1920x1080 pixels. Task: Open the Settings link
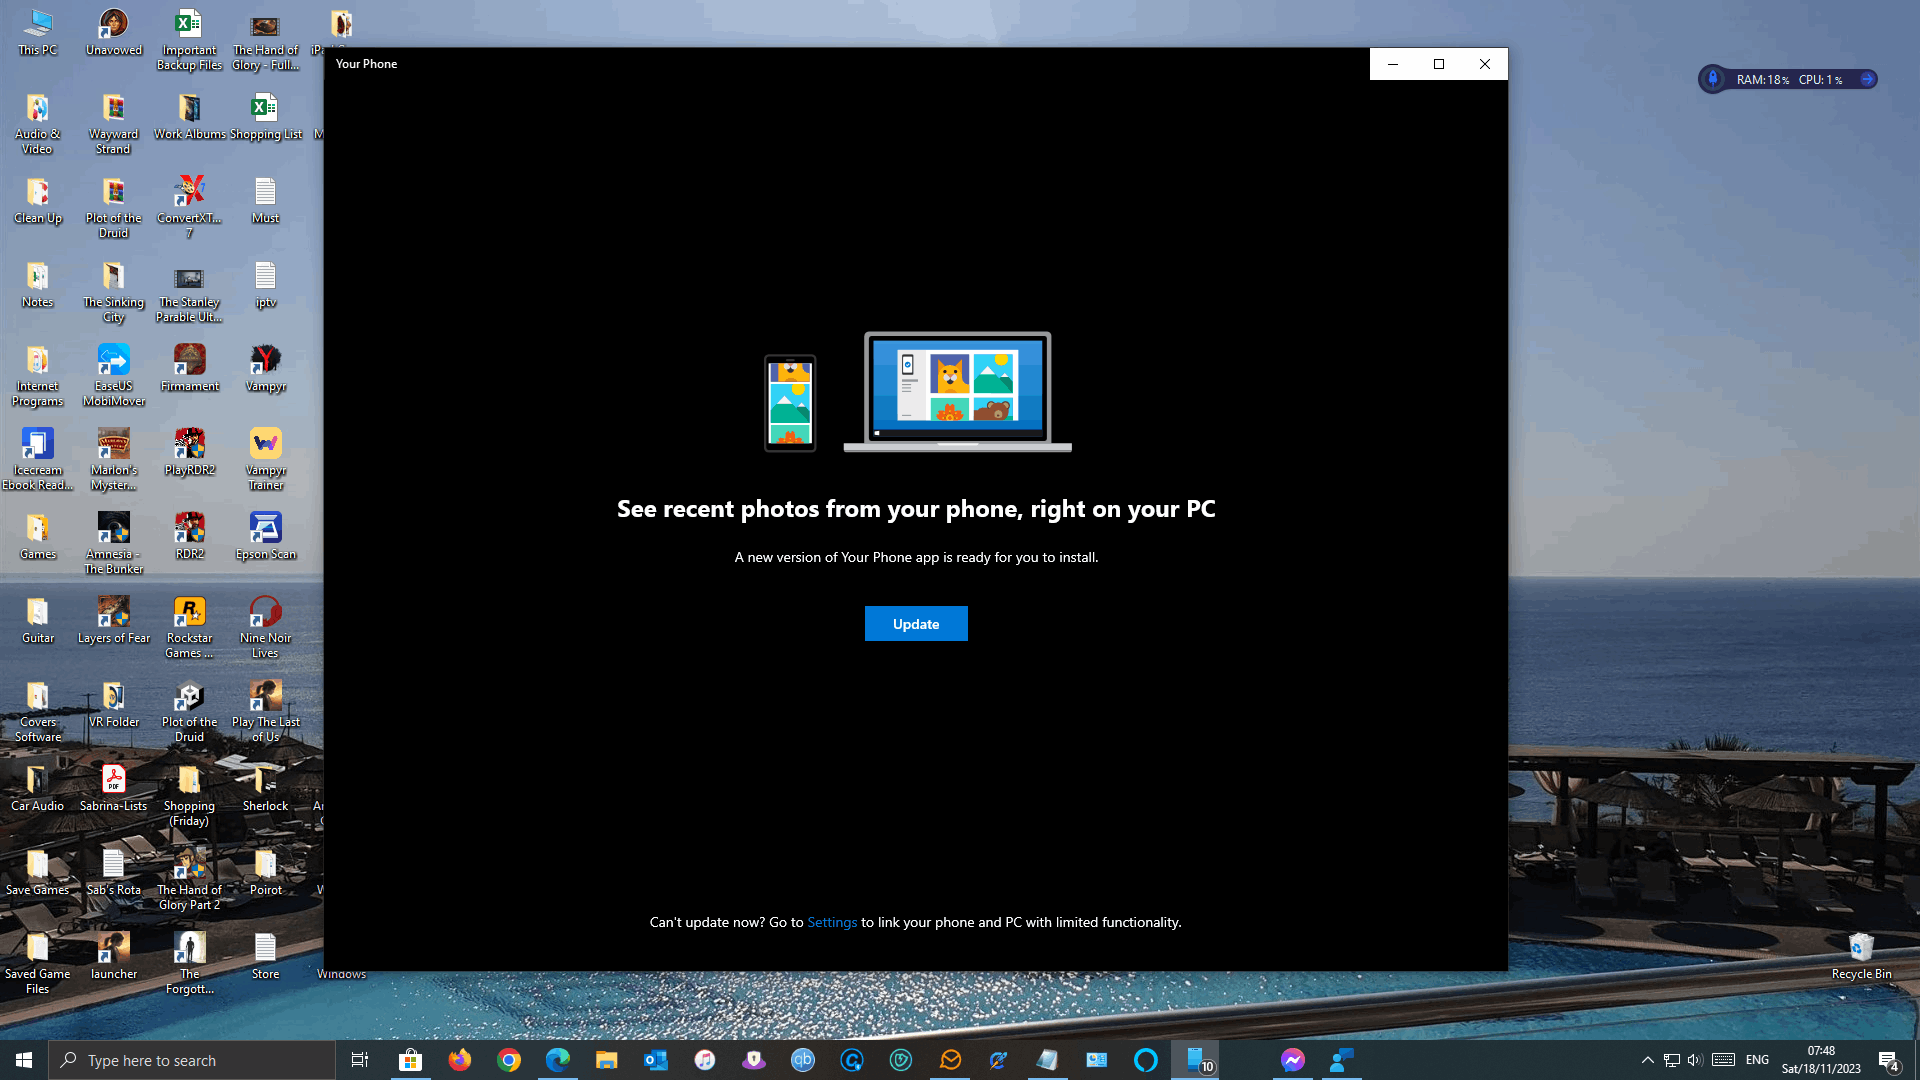point(831,922)
